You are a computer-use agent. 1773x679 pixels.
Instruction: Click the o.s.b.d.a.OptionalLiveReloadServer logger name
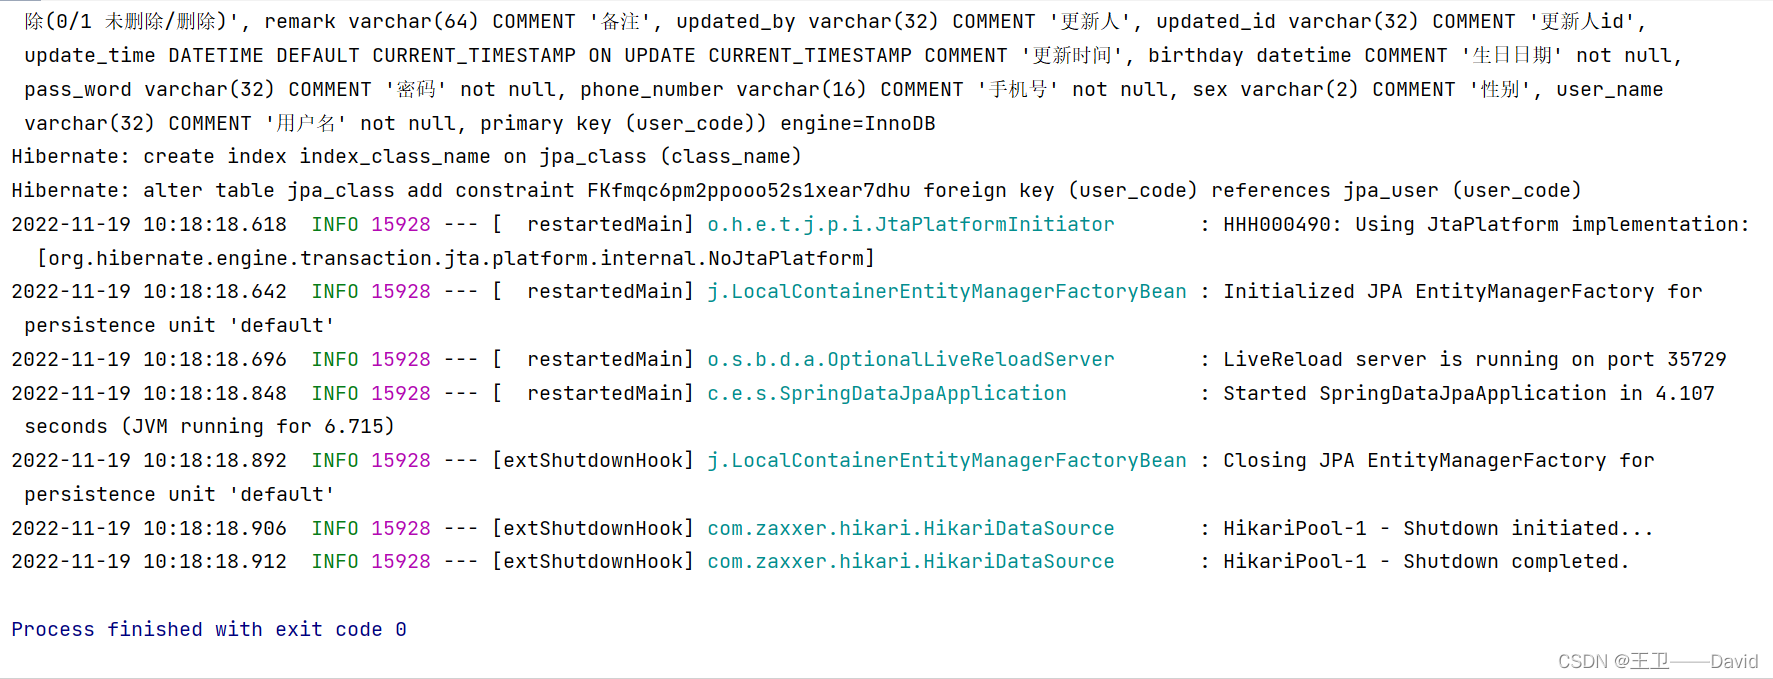[910, 359]
